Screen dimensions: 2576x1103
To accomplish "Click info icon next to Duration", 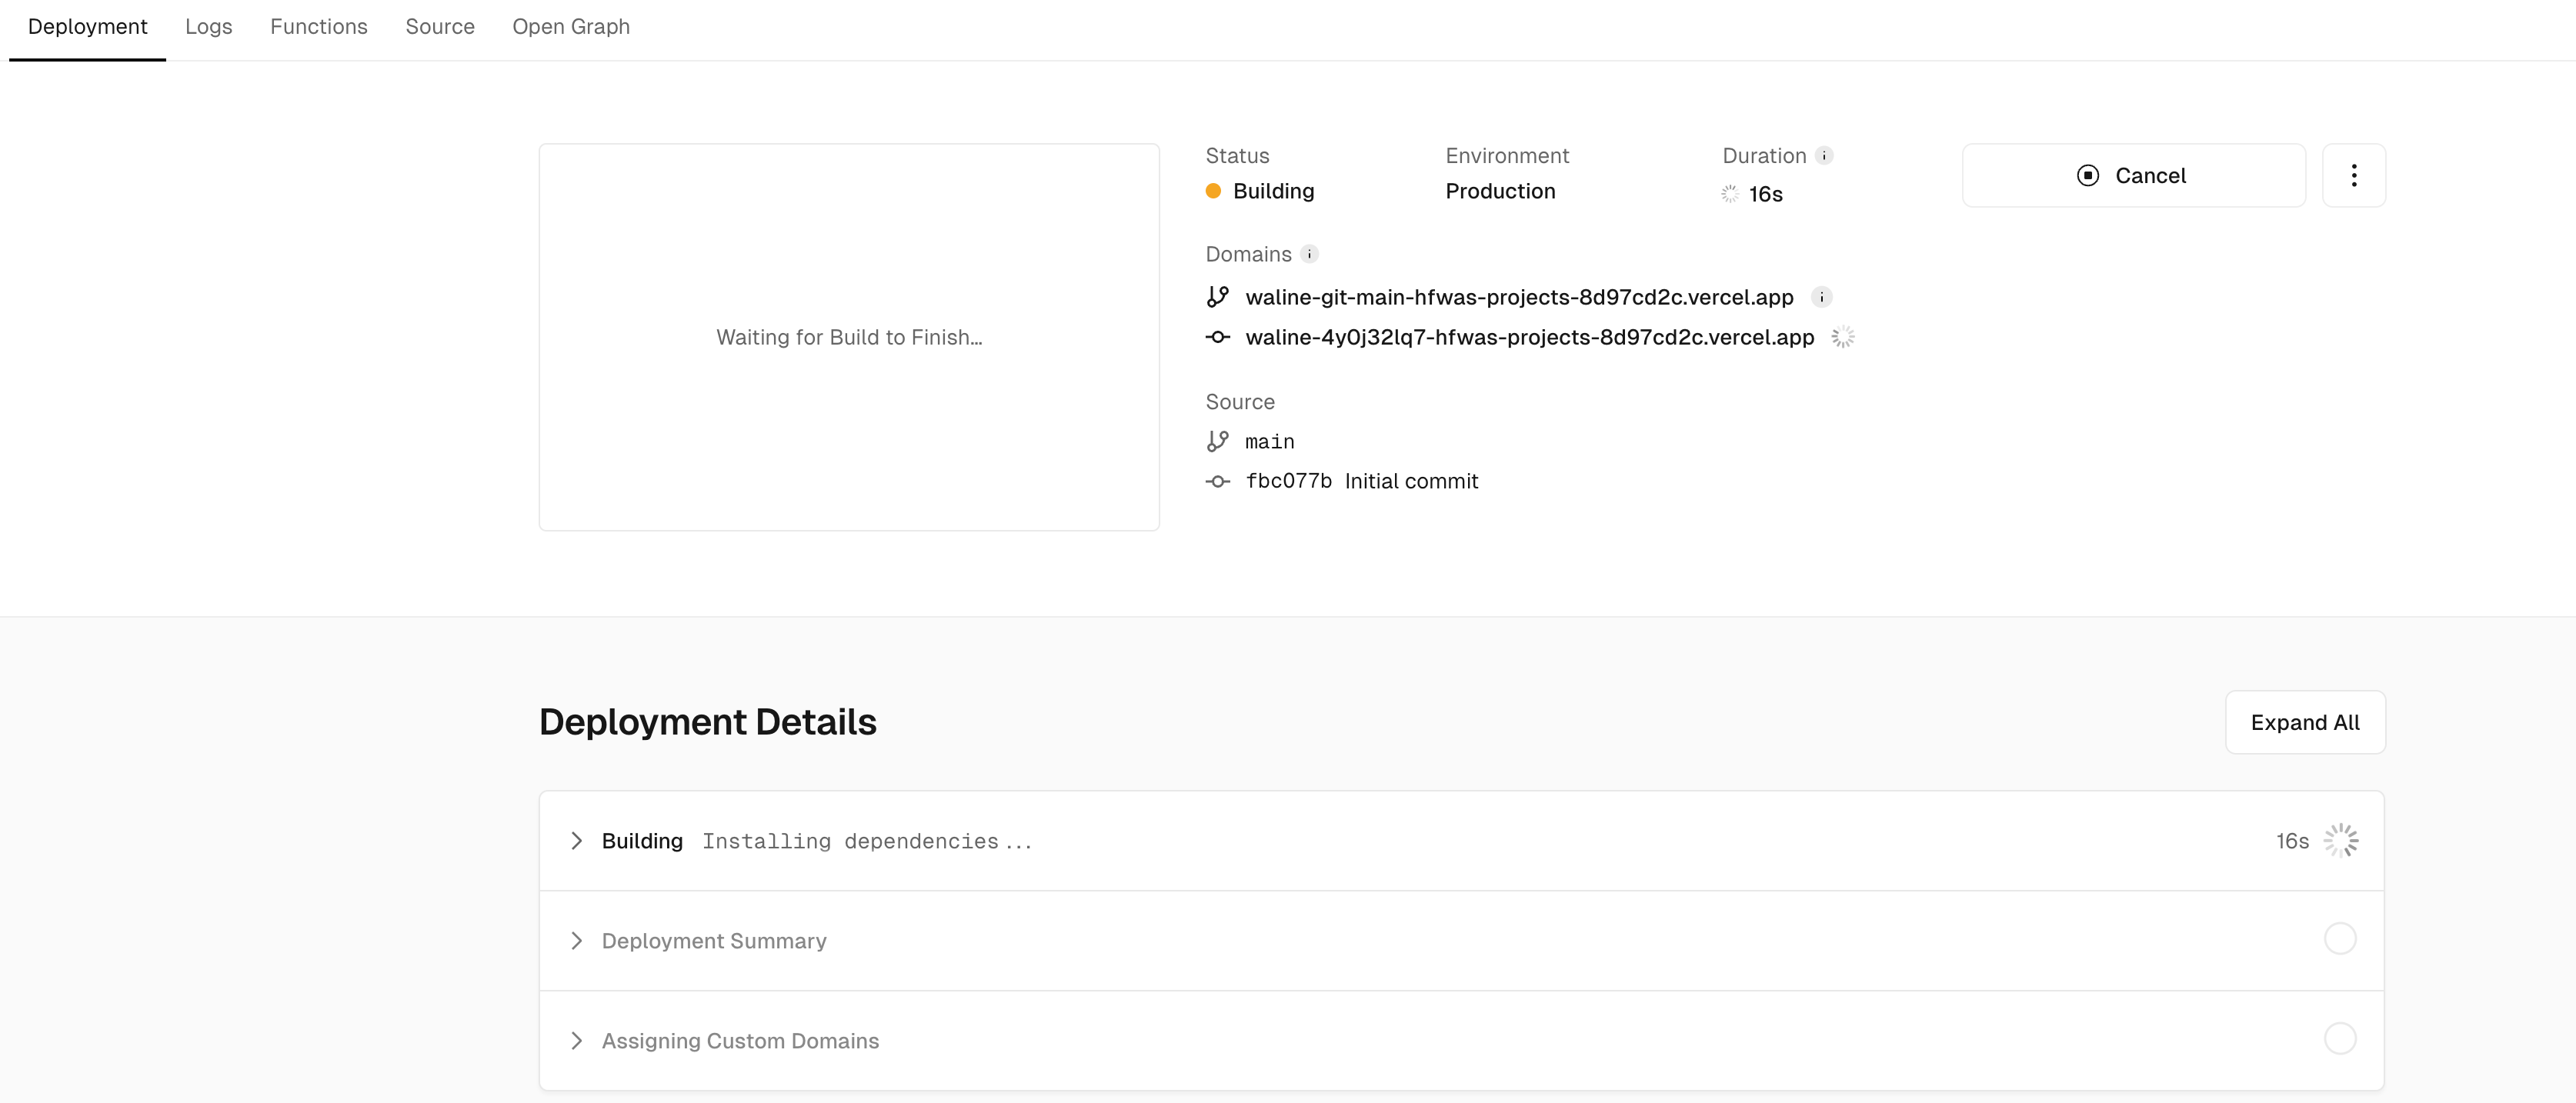I will (1824, 156).
